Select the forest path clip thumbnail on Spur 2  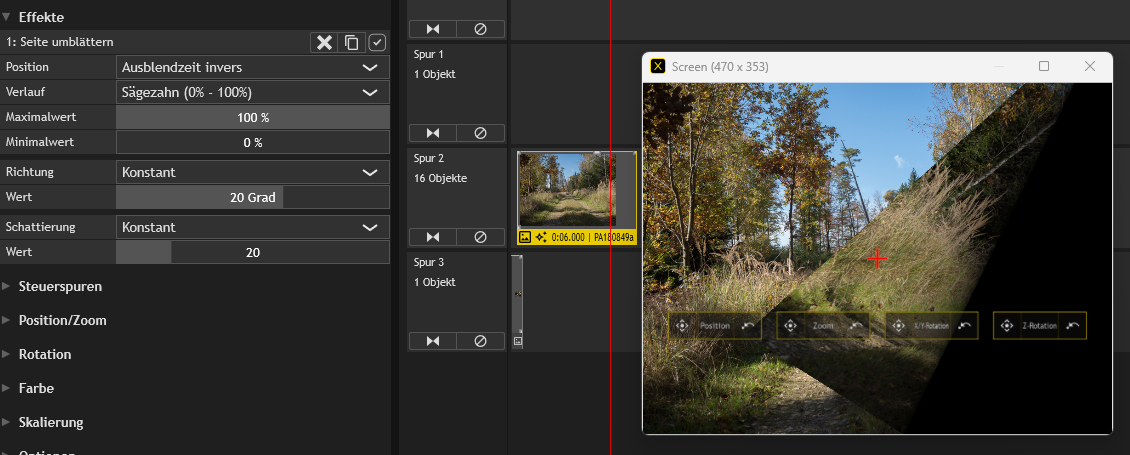coord(567,190)
